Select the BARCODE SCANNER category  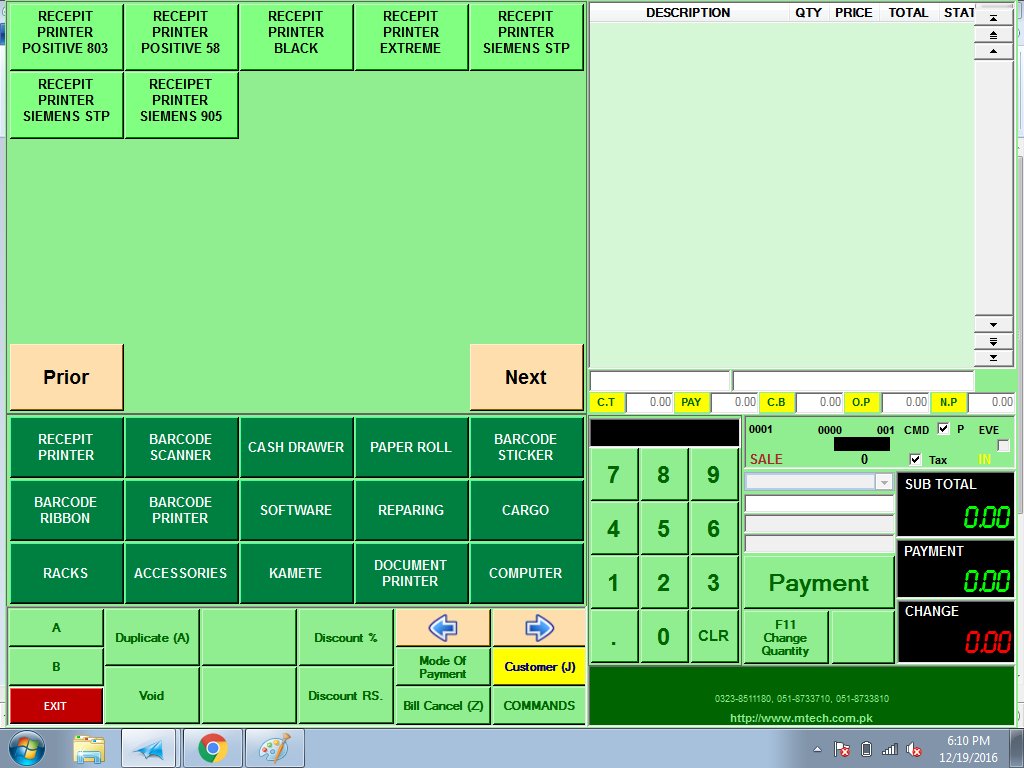point(181,447)
